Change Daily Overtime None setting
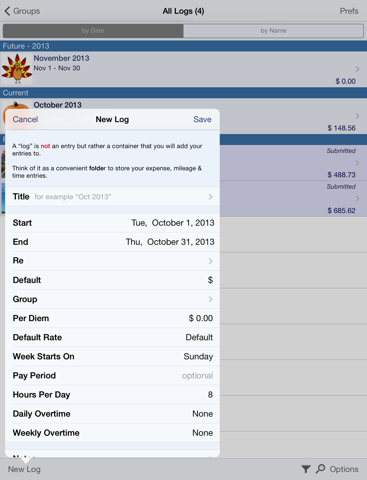 [112, 414]
